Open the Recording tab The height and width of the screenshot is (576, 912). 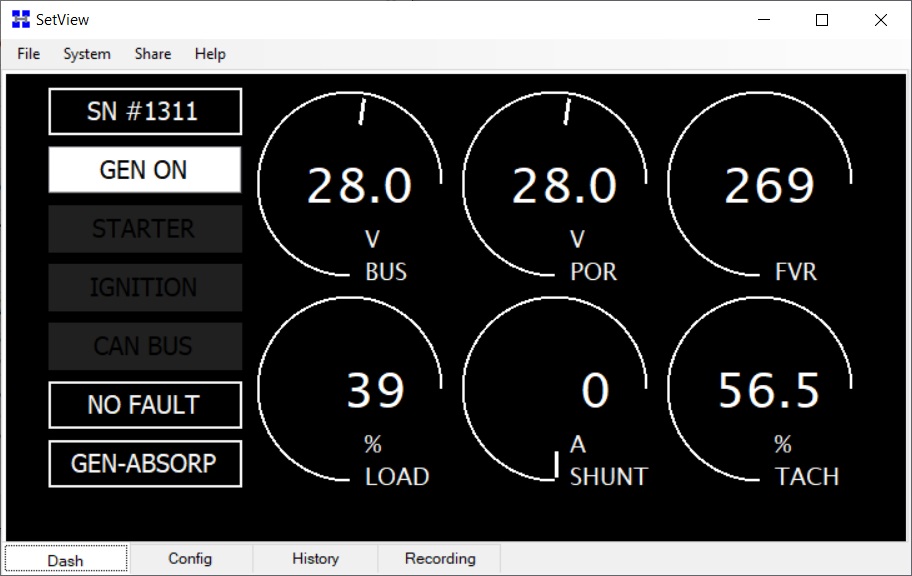440,559
